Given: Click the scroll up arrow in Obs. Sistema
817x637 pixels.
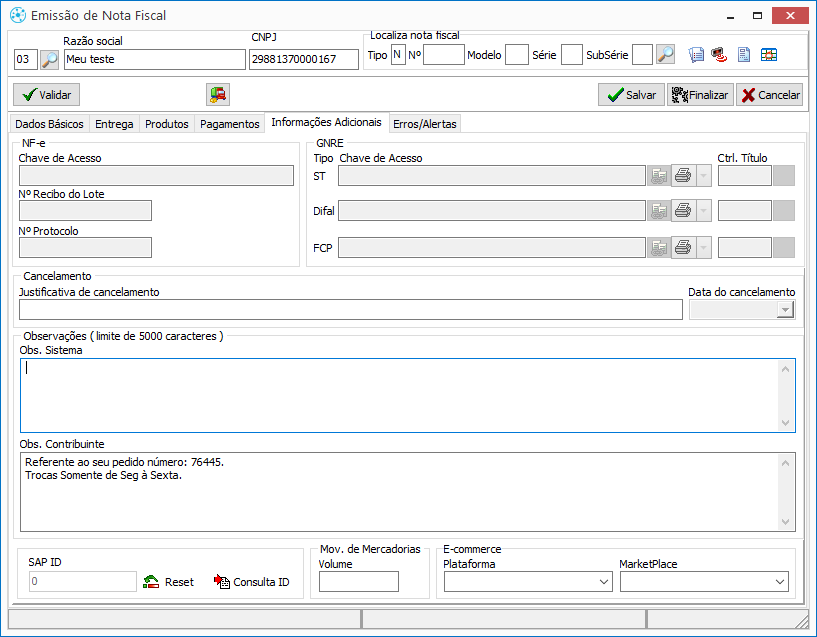Looking at the screenshot, I should click(786, 369).
